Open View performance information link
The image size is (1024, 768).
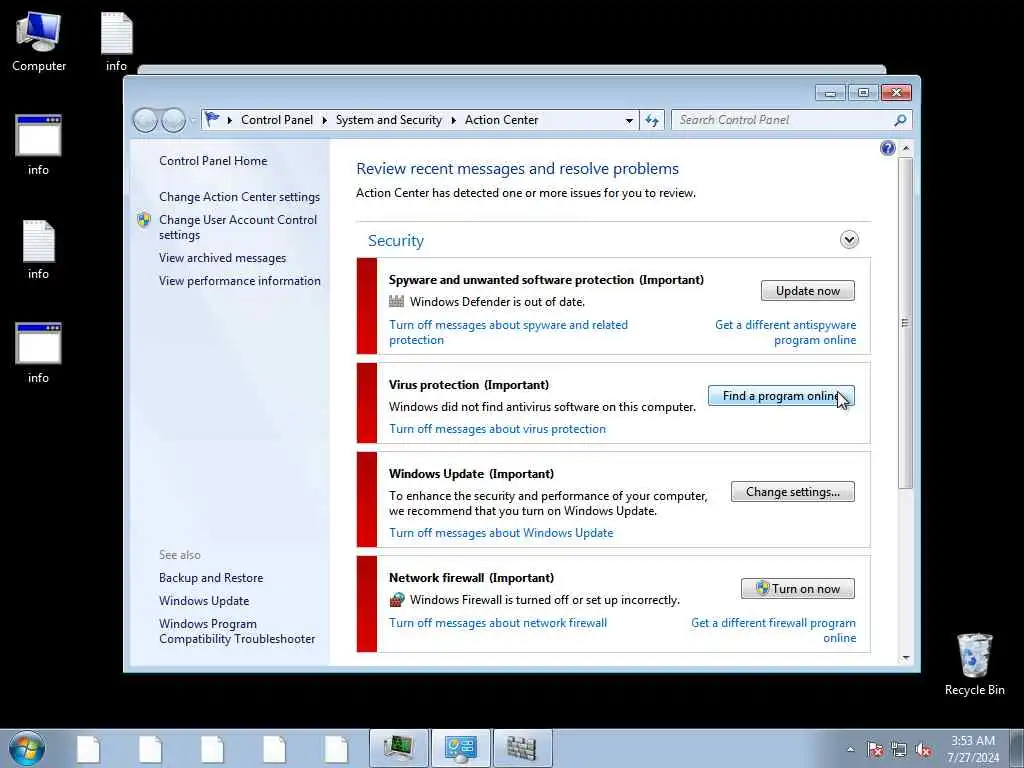coord(240,281)
